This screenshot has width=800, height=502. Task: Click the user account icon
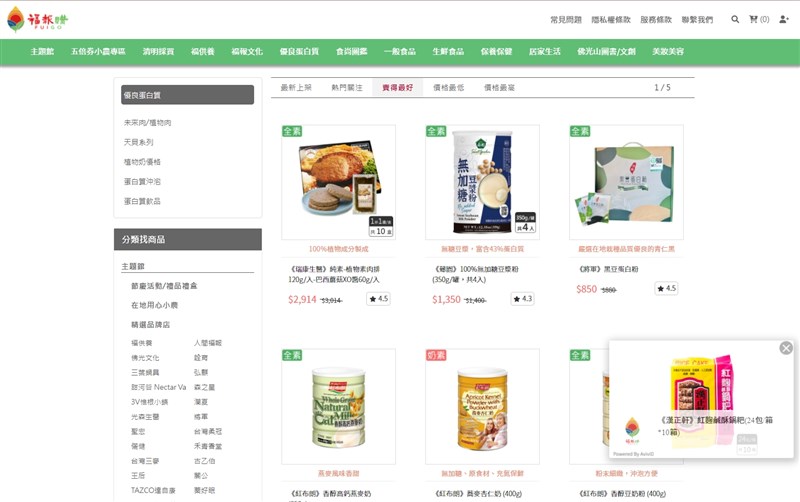[784, 19]
